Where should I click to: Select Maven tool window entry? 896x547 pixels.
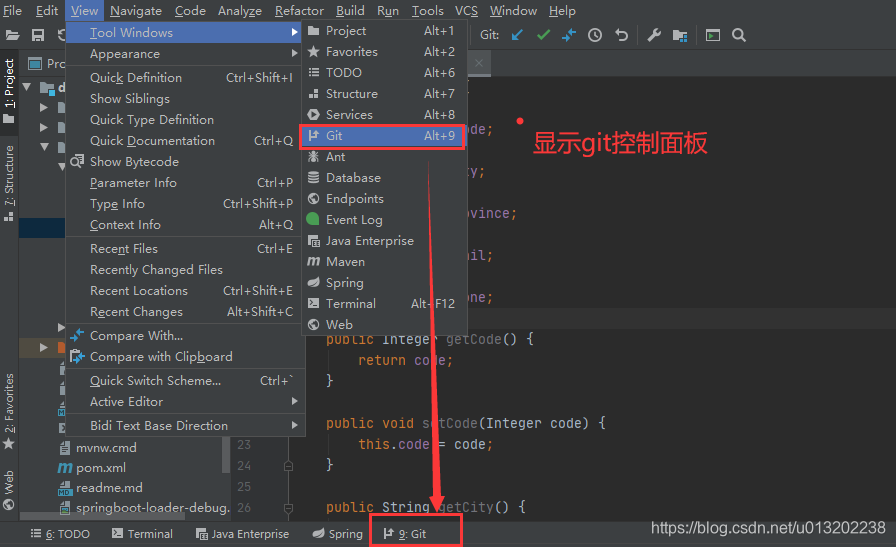pos(383,262)
